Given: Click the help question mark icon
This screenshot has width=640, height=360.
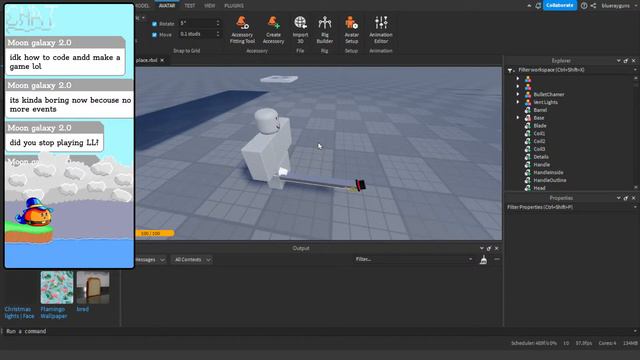Looking at the screenshot, I should [584, 6].
